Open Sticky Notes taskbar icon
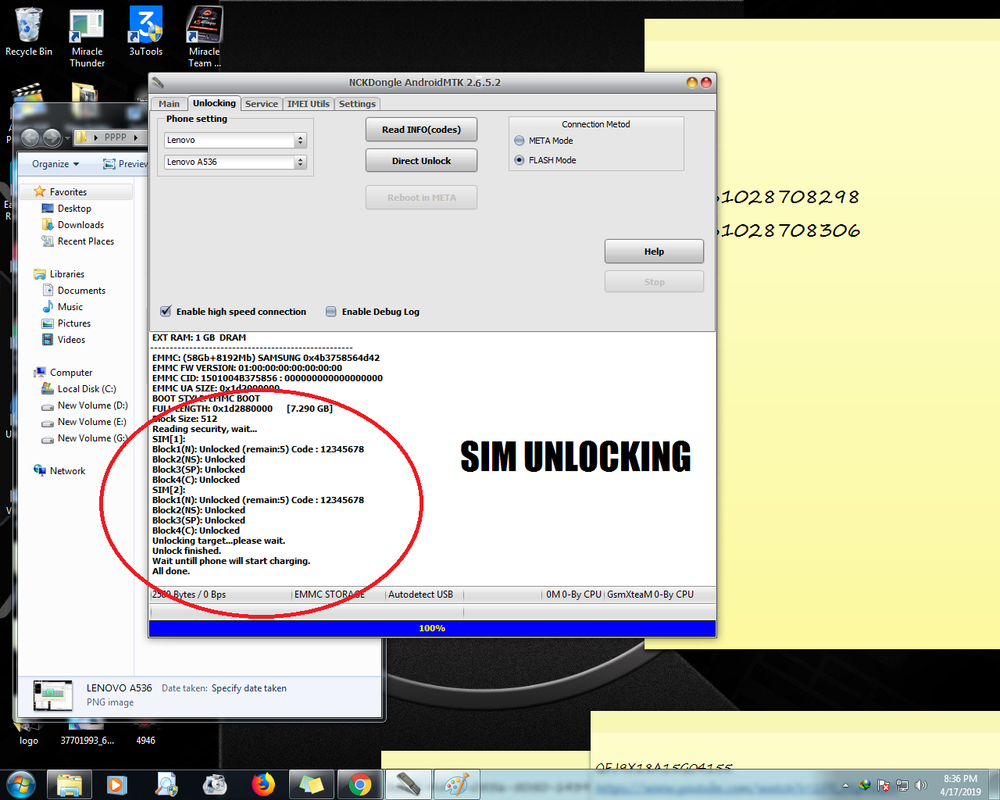This screenshot has height=800, width=1000. point(311,784)
